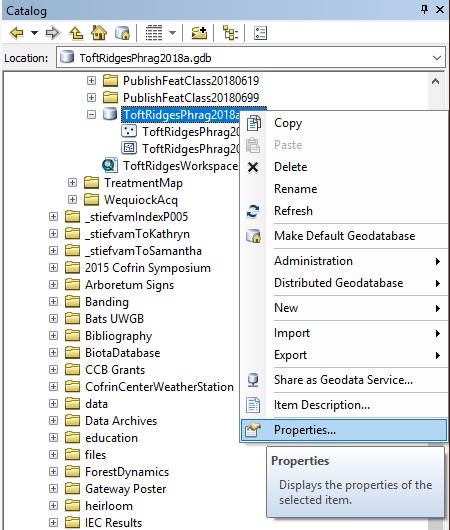
Task: Expand the TreatmentMap folder
Action: tap(72, 183)
